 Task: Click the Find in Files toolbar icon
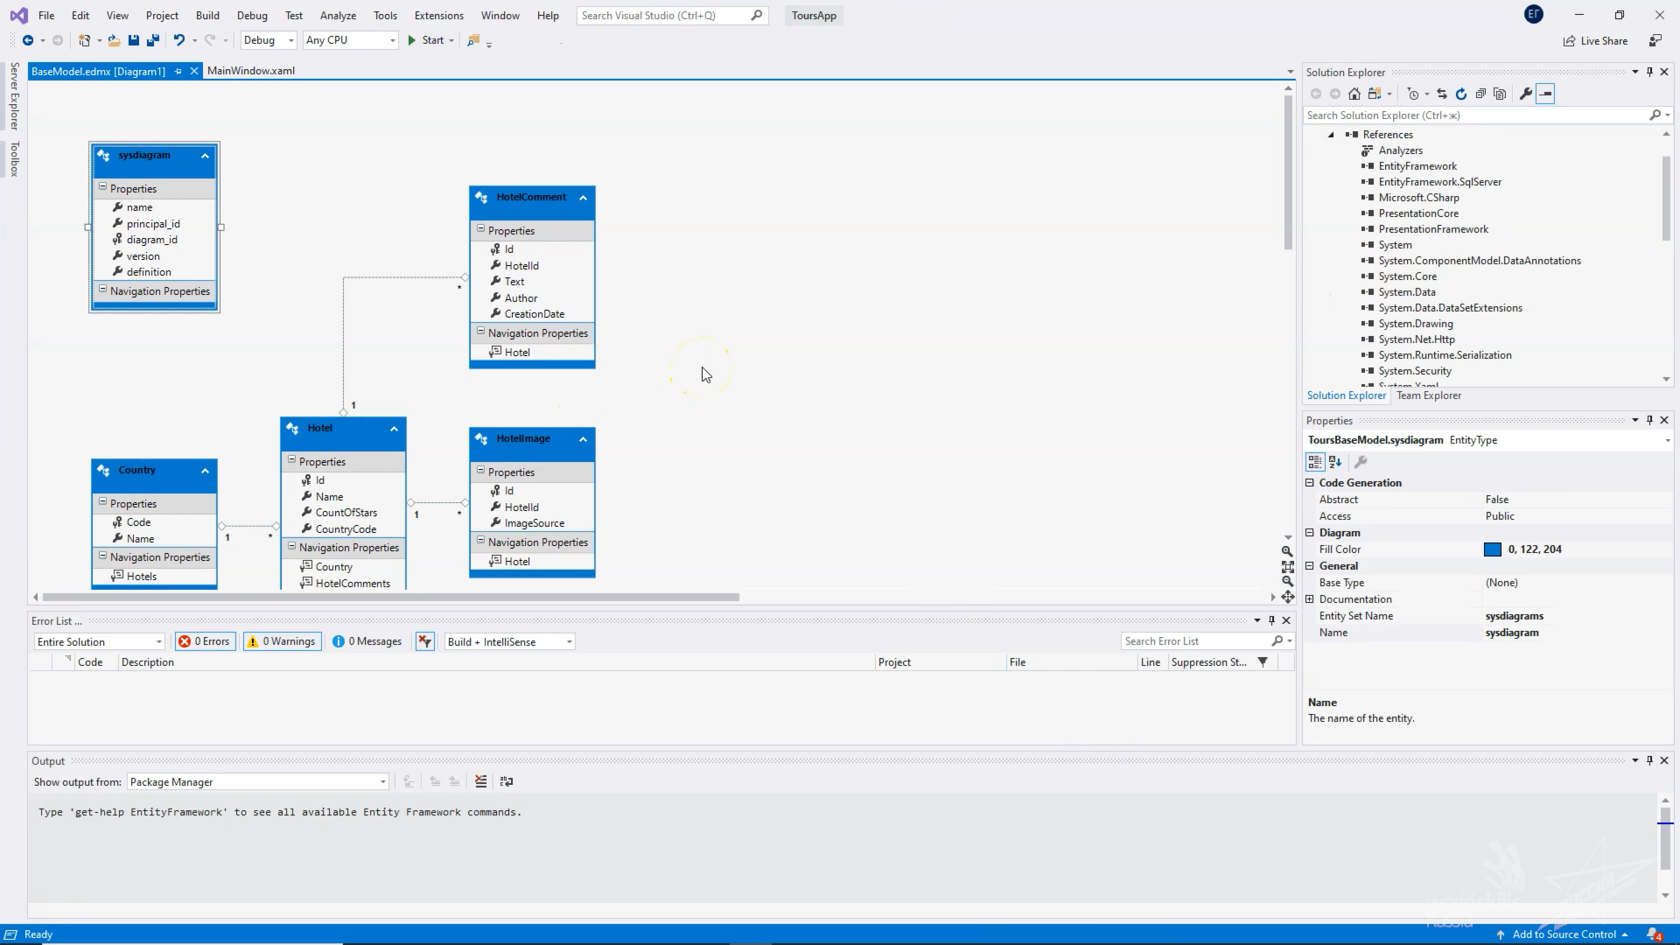point(474,40)
